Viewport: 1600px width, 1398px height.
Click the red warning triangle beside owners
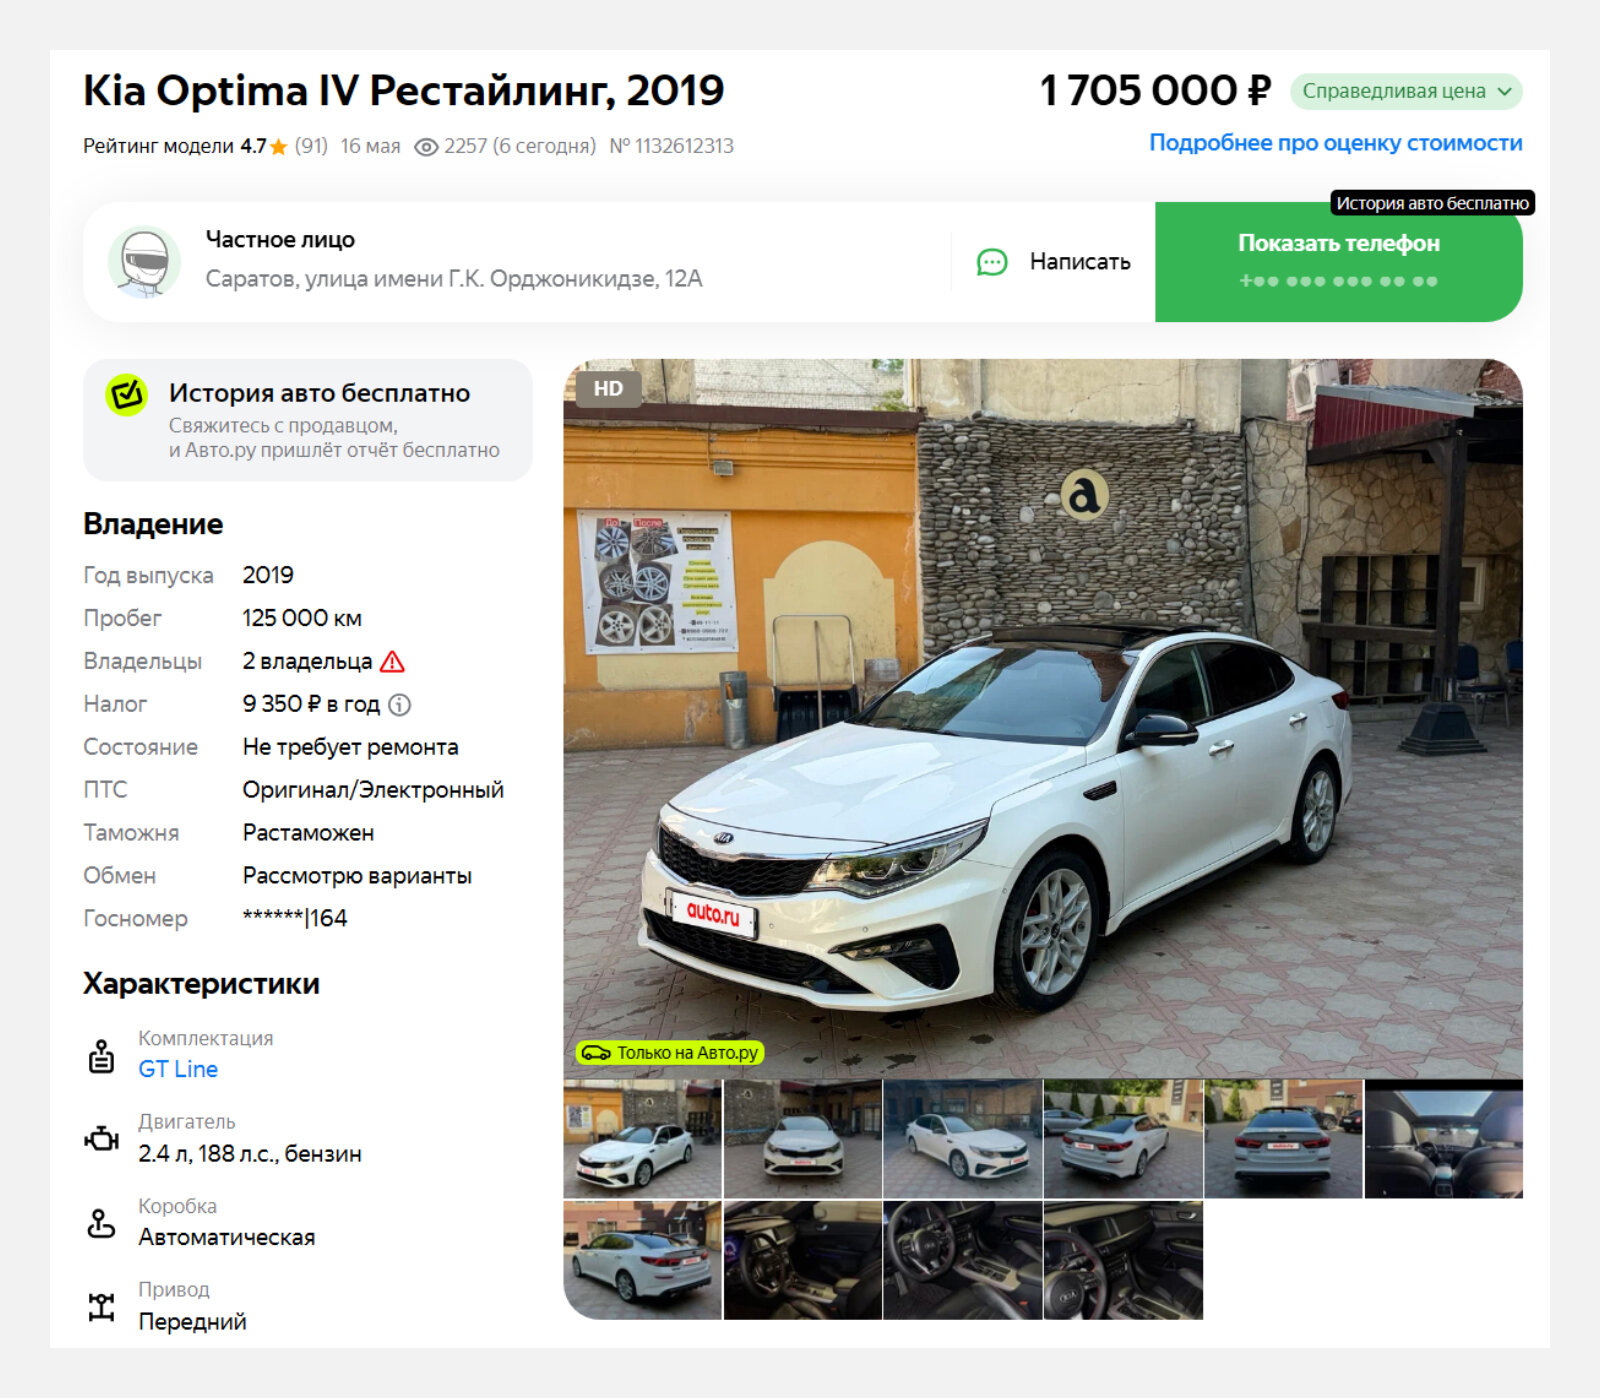point(393,661)
